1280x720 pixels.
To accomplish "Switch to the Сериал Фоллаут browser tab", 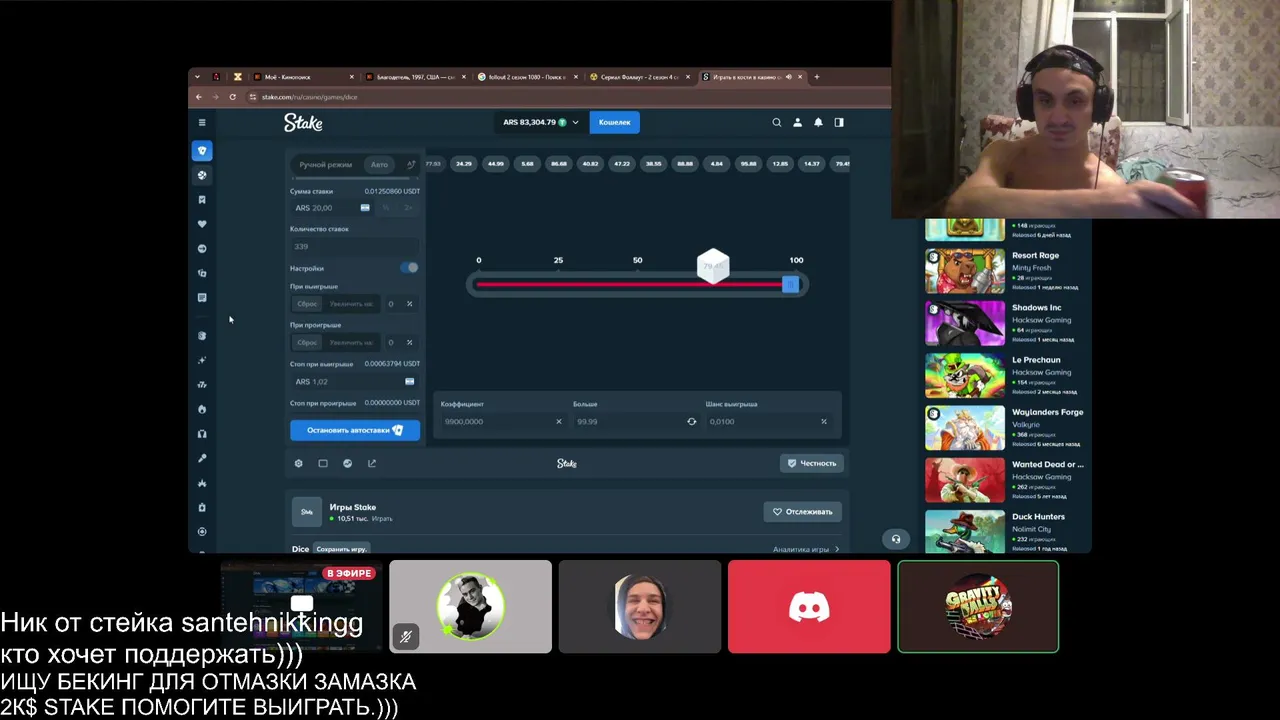I will 640,77.
